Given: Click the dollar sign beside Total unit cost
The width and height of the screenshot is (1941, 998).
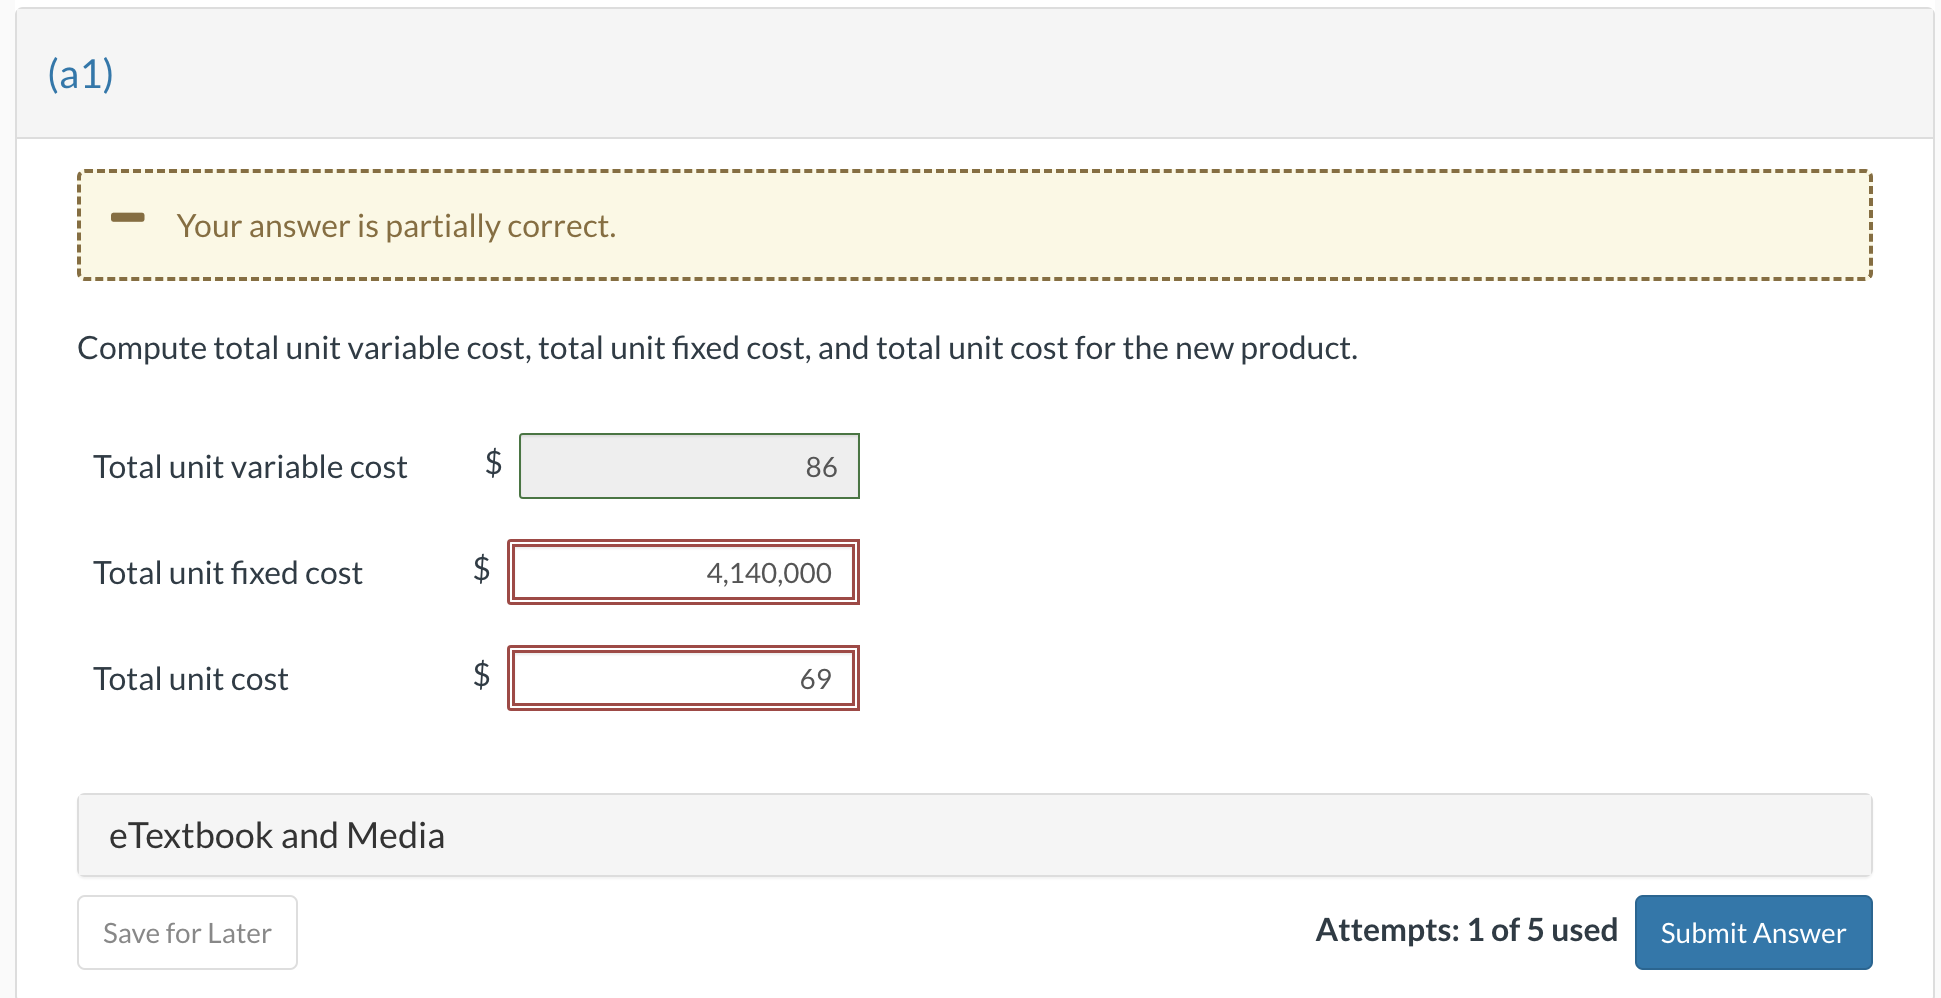Looking at the screenshot, I should 481,677.
